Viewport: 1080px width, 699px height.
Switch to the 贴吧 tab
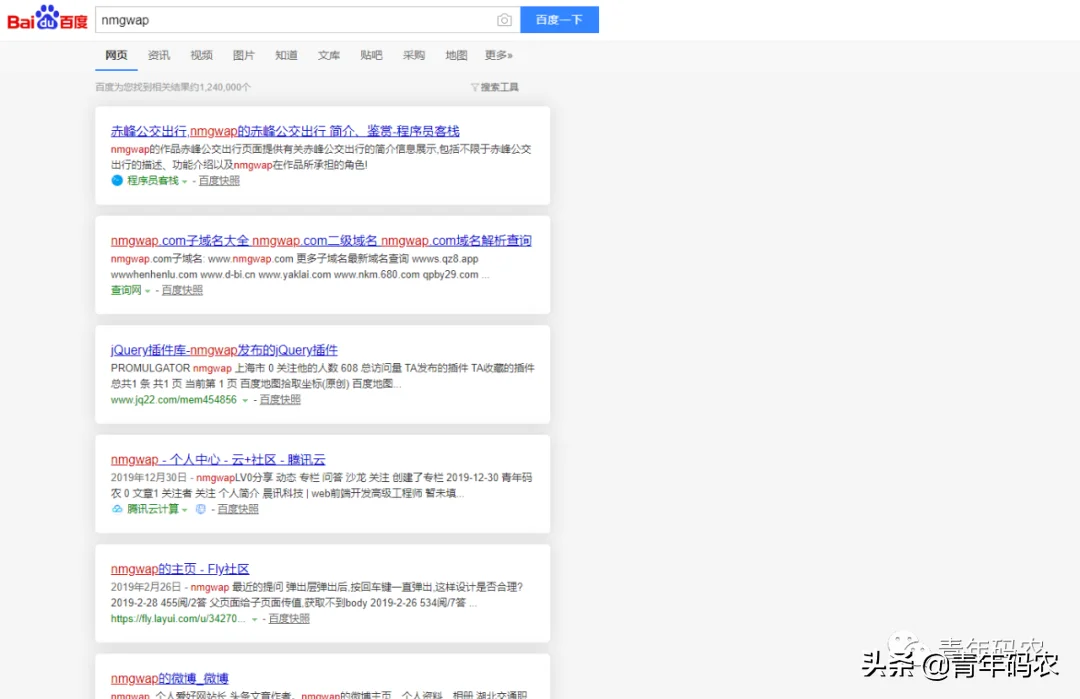click(x=371, y=55)
